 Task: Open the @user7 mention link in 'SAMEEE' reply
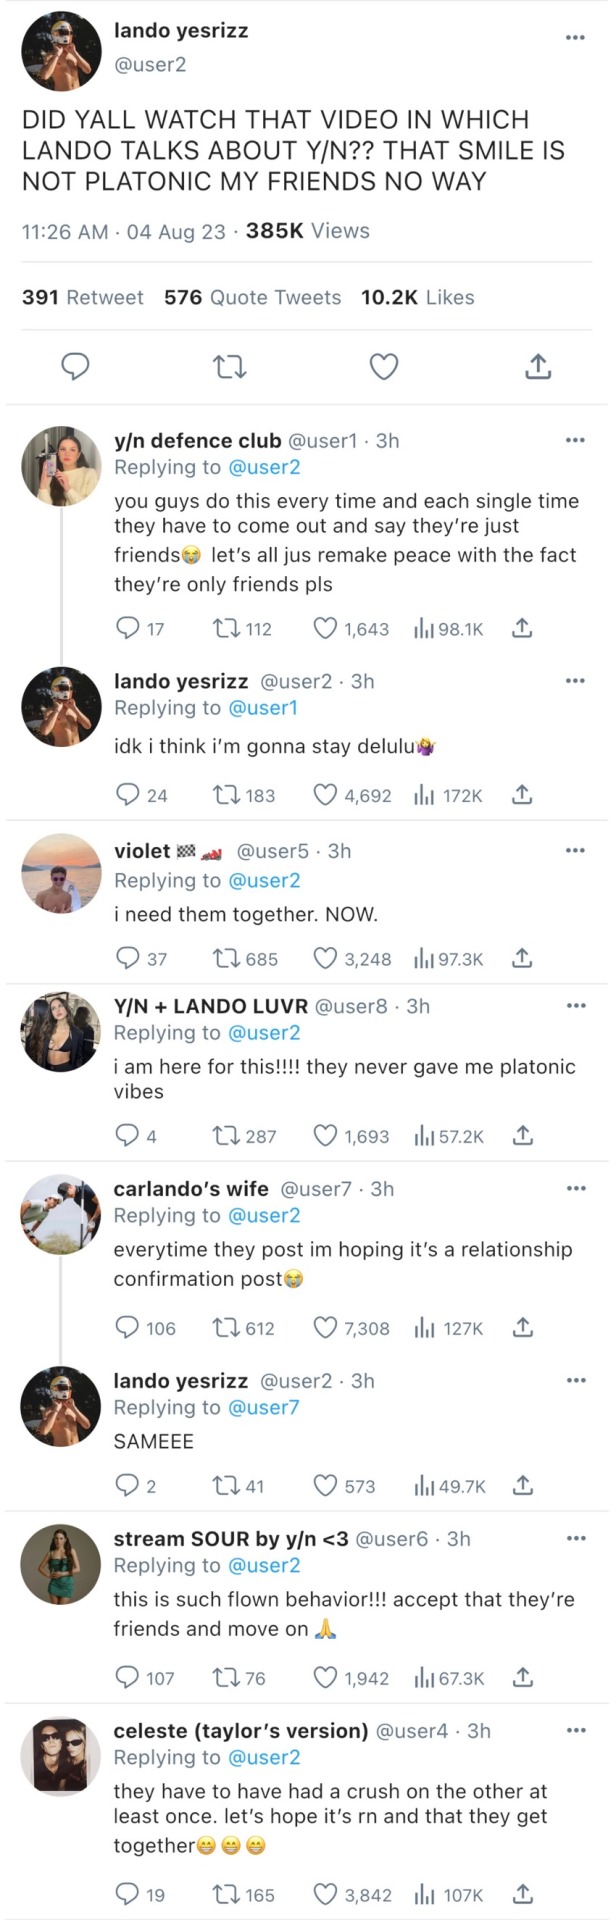coord(264,1407)
